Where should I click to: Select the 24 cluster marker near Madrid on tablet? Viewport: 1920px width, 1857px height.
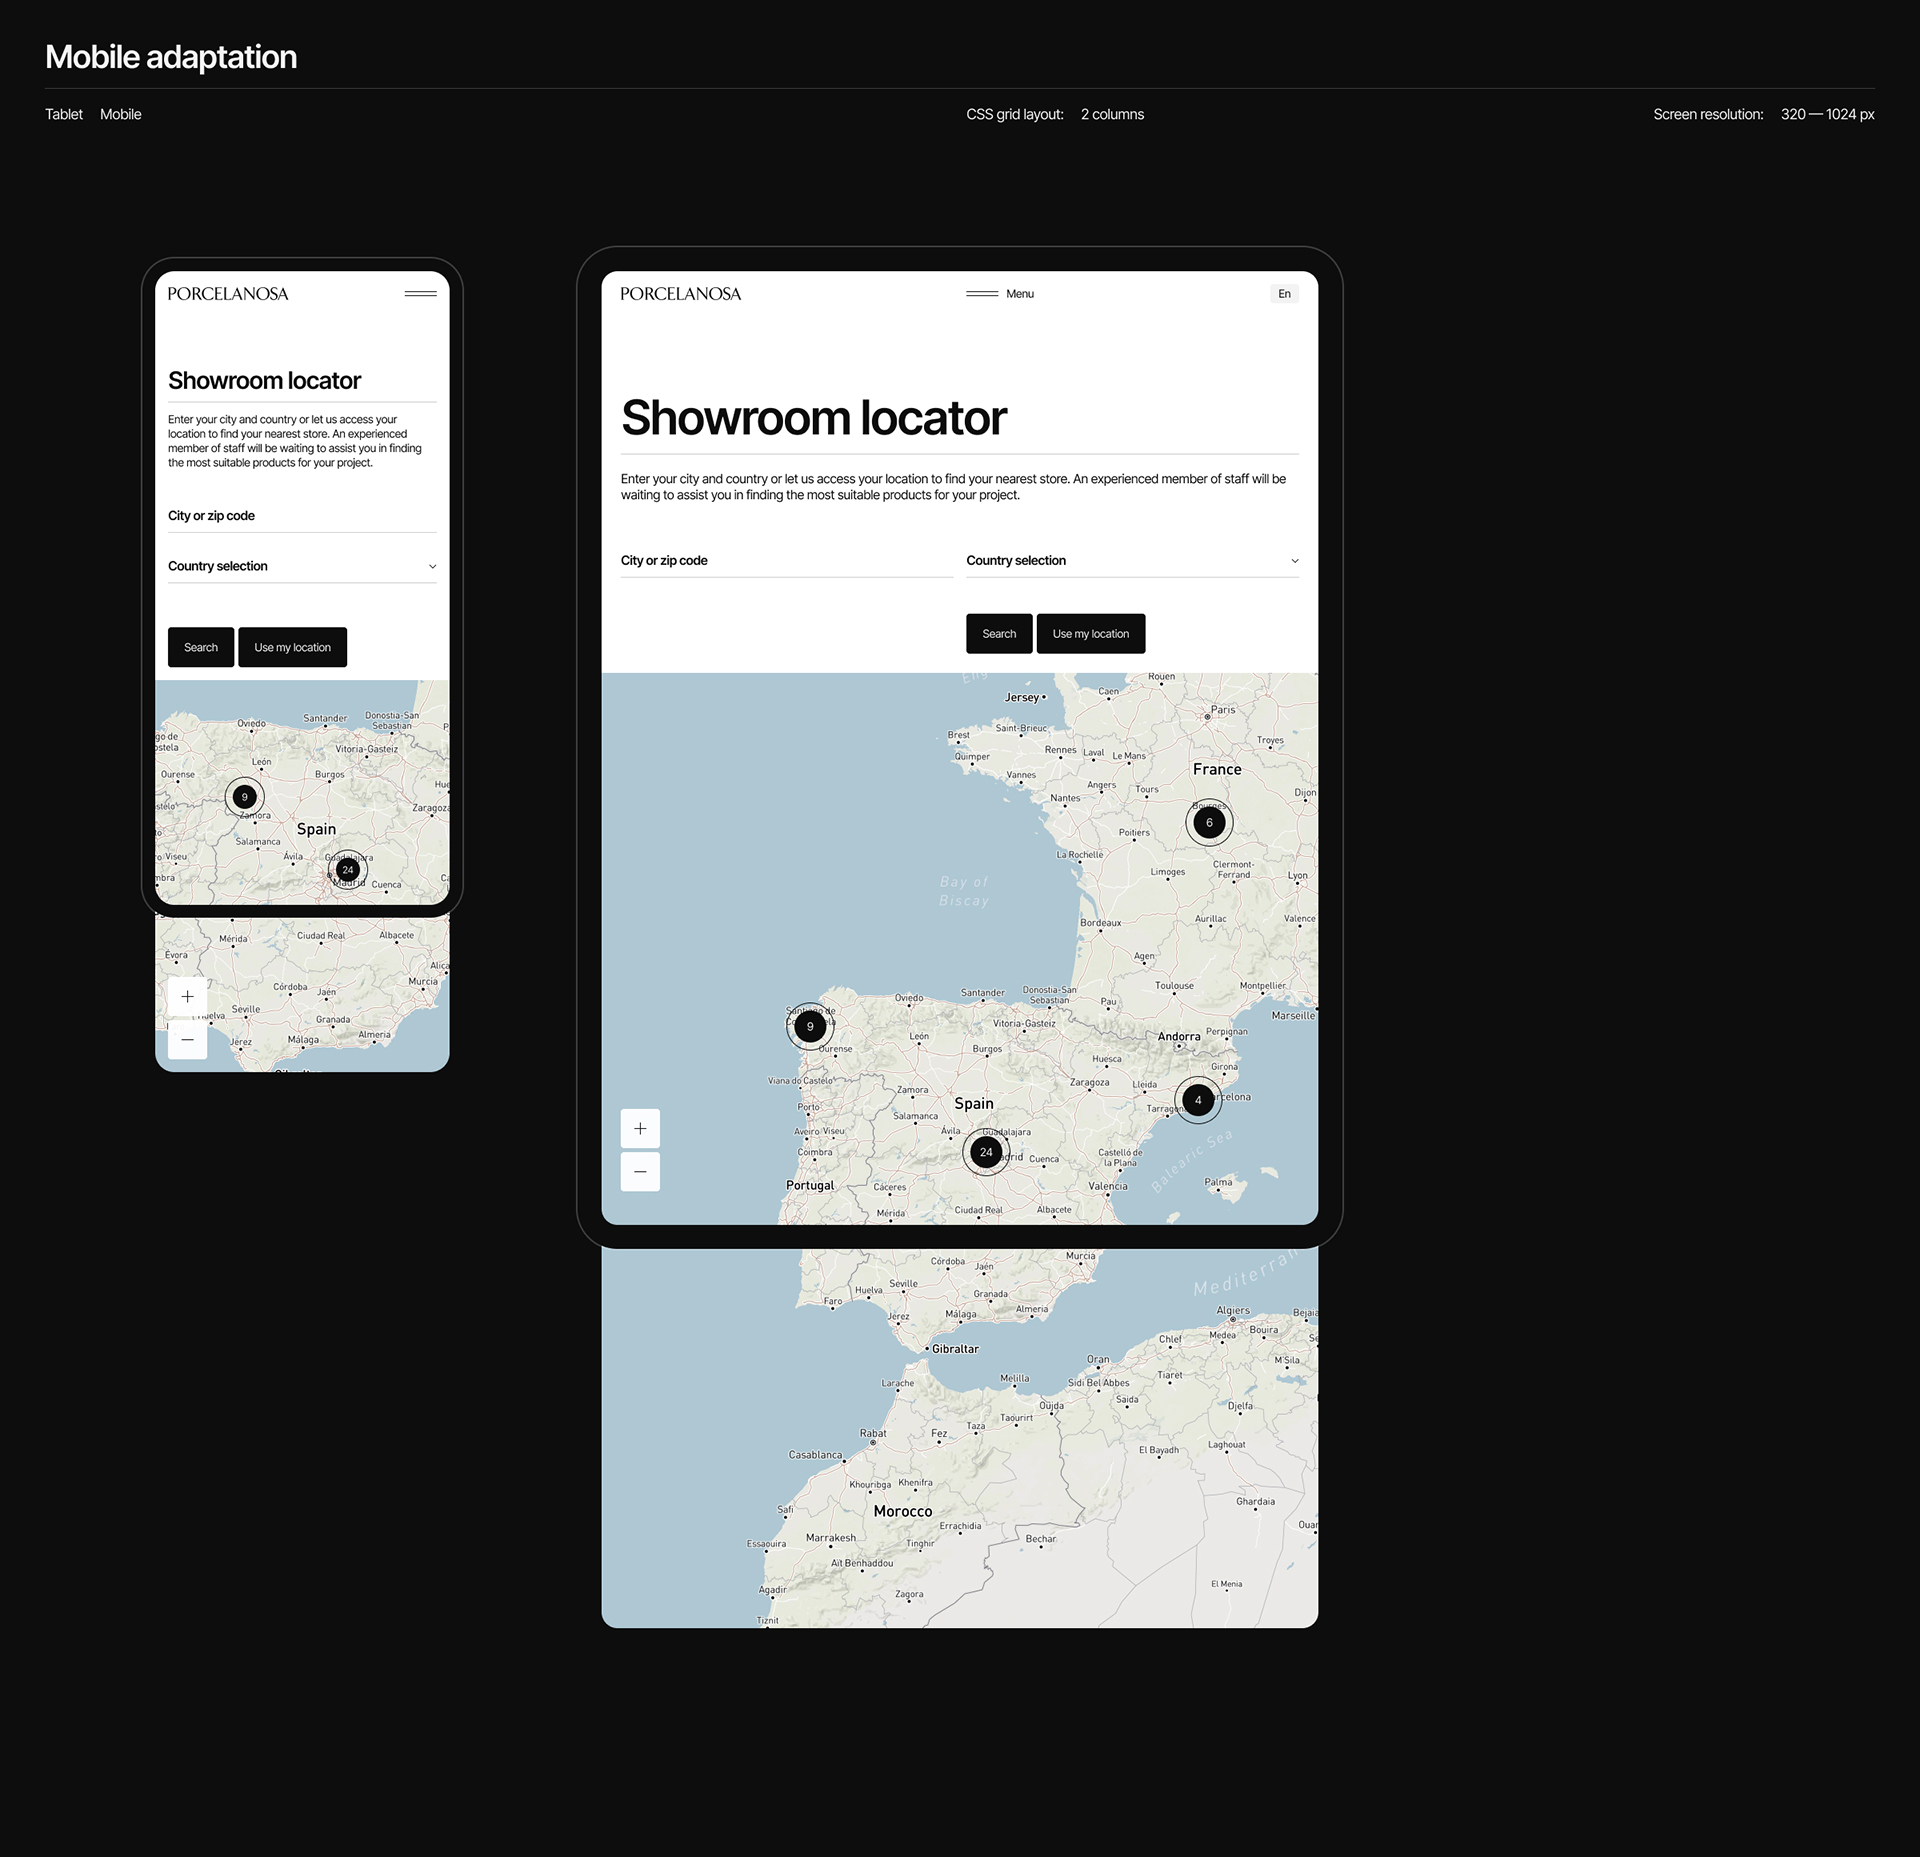click(986, 1152)
